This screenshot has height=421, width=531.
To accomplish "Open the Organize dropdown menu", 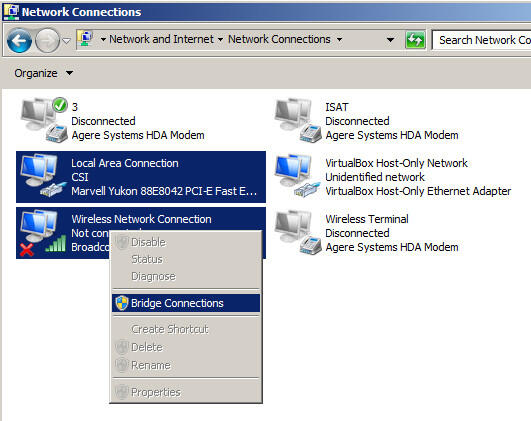I will pos(43,73).
